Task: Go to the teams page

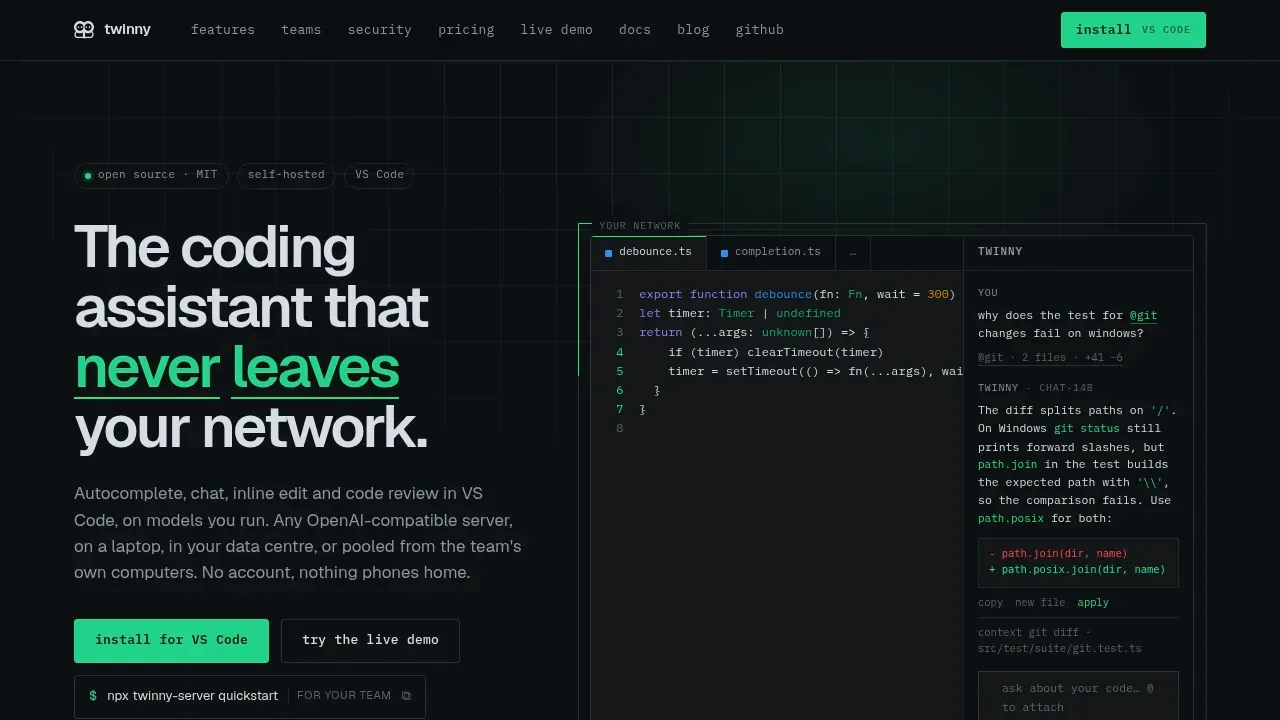Action: tap(301, 30)
